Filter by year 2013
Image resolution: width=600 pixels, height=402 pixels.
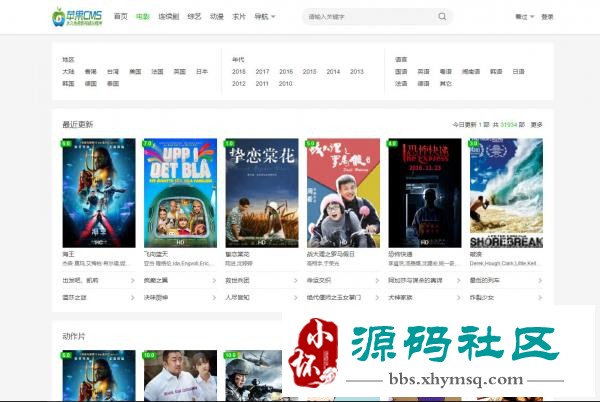click(x=357, y=72)
